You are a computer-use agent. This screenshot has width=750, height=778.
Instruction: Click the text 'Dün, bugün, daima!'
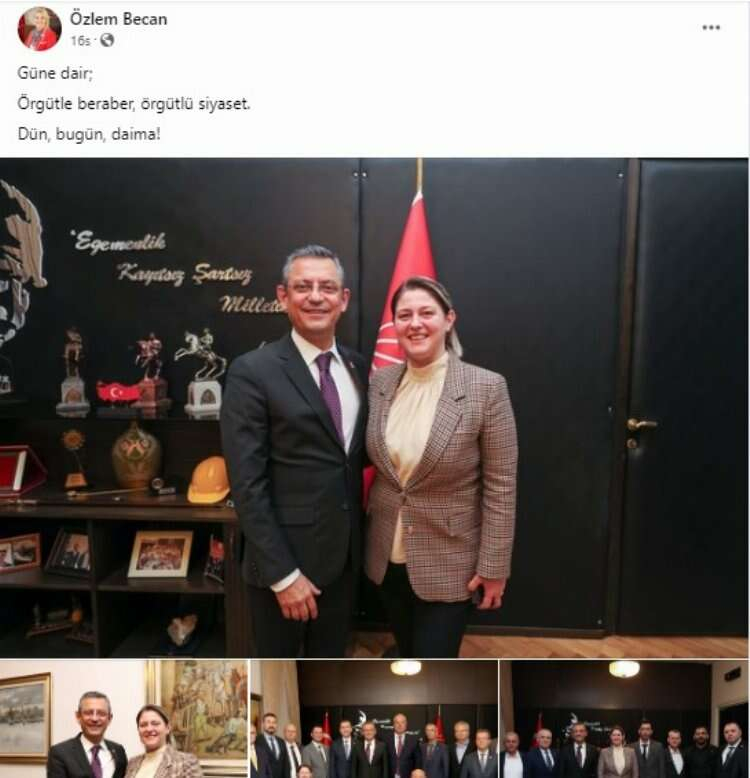(89, 134)
